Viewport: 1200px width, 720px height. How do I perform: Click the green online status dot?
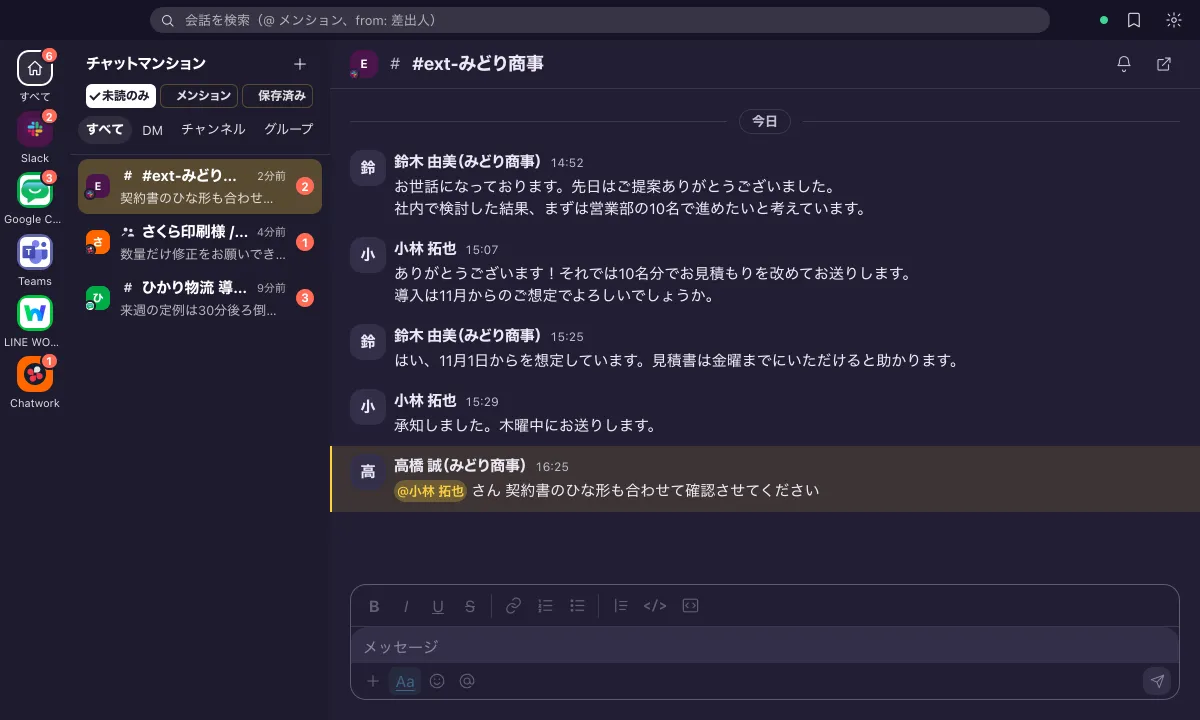pyautogui.click(x=1104, y=20)
